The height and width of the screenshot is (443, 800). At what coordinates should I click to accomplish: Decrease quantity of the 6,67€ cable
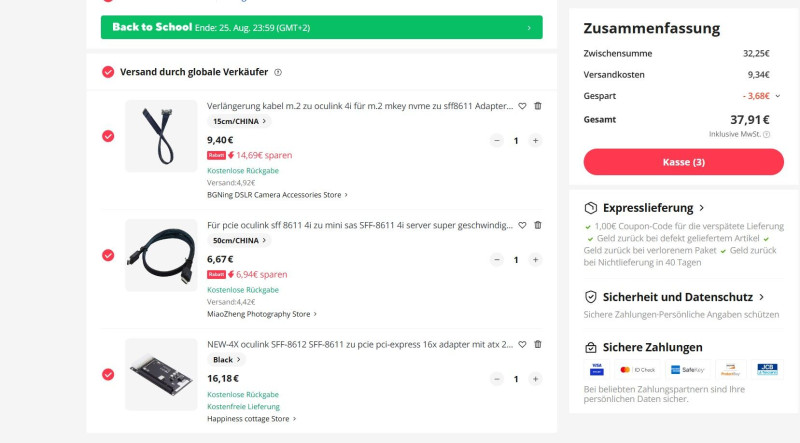pyautogui.click(x=497, y=260)
